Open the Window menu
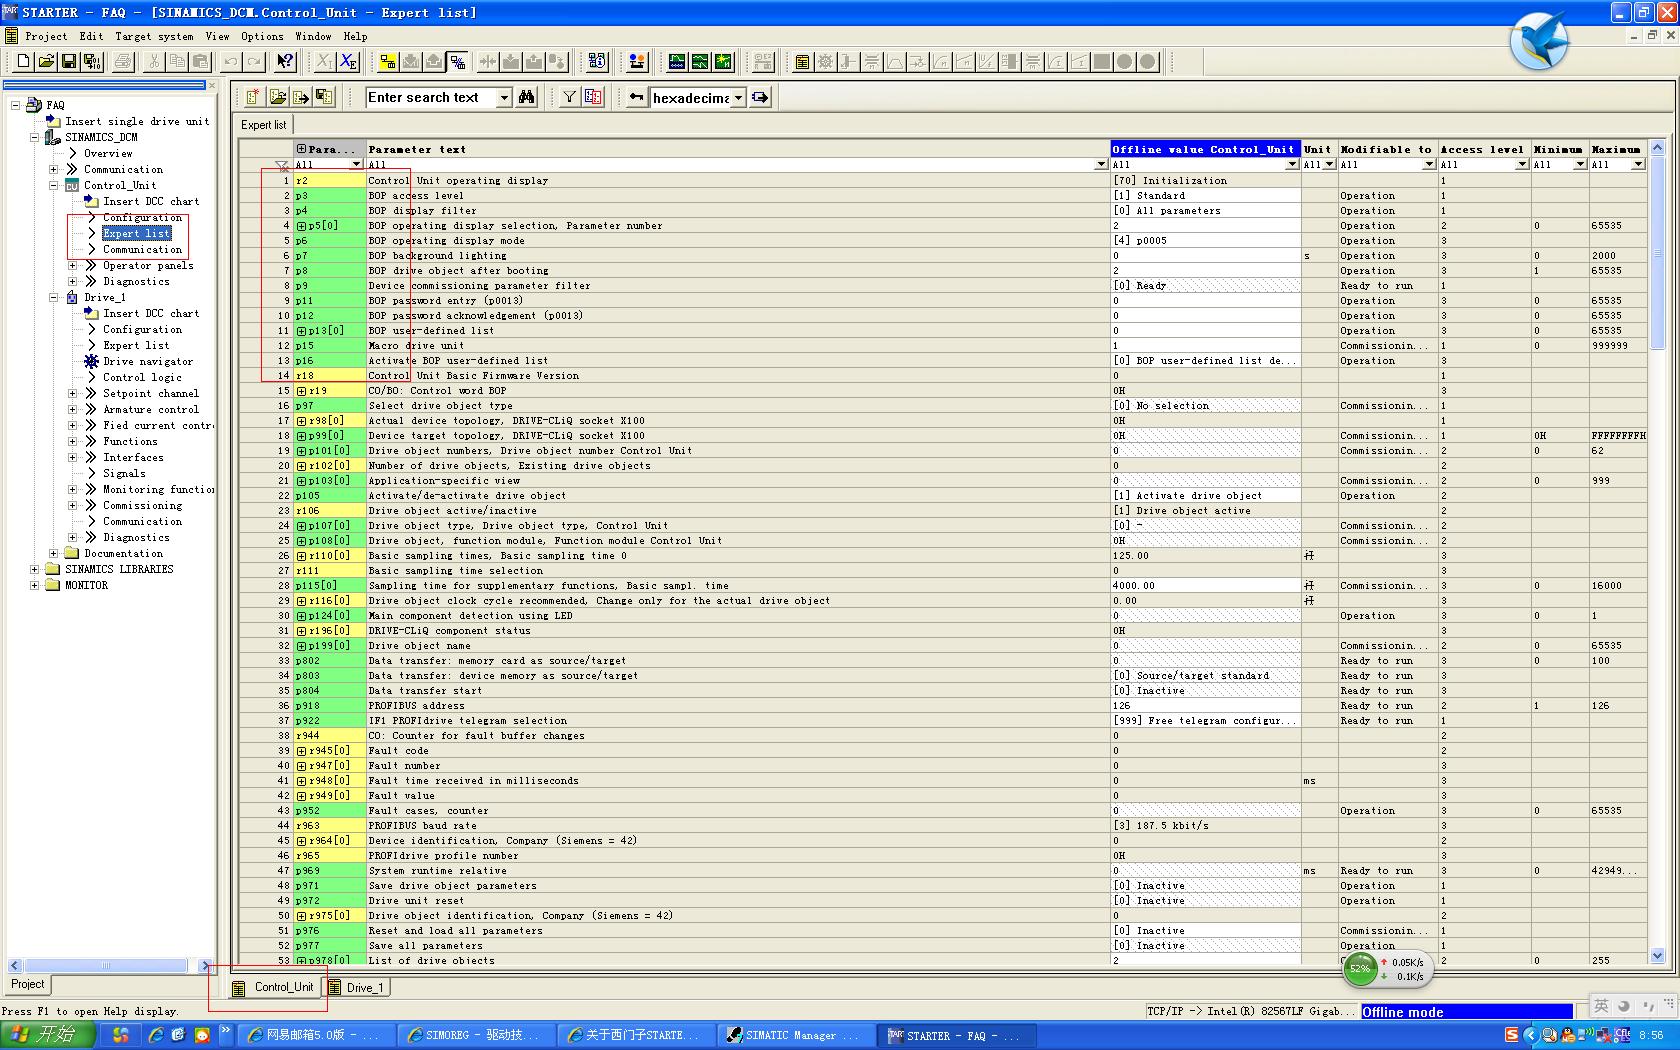The height and width of the screenshot is (1050, 1680). 313,36
